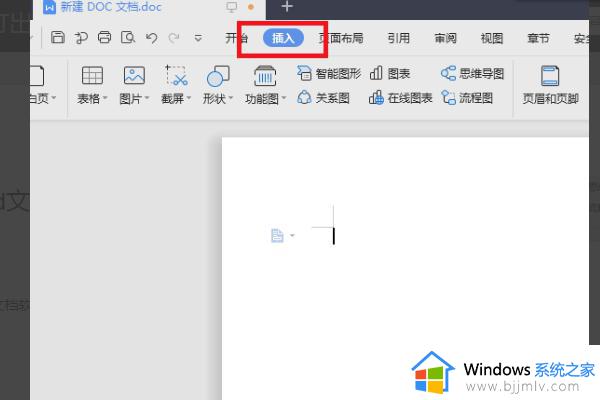Expand the quick access toolbar customize arrow
Viewport: 600px width, 400px height.
(198, 38)
